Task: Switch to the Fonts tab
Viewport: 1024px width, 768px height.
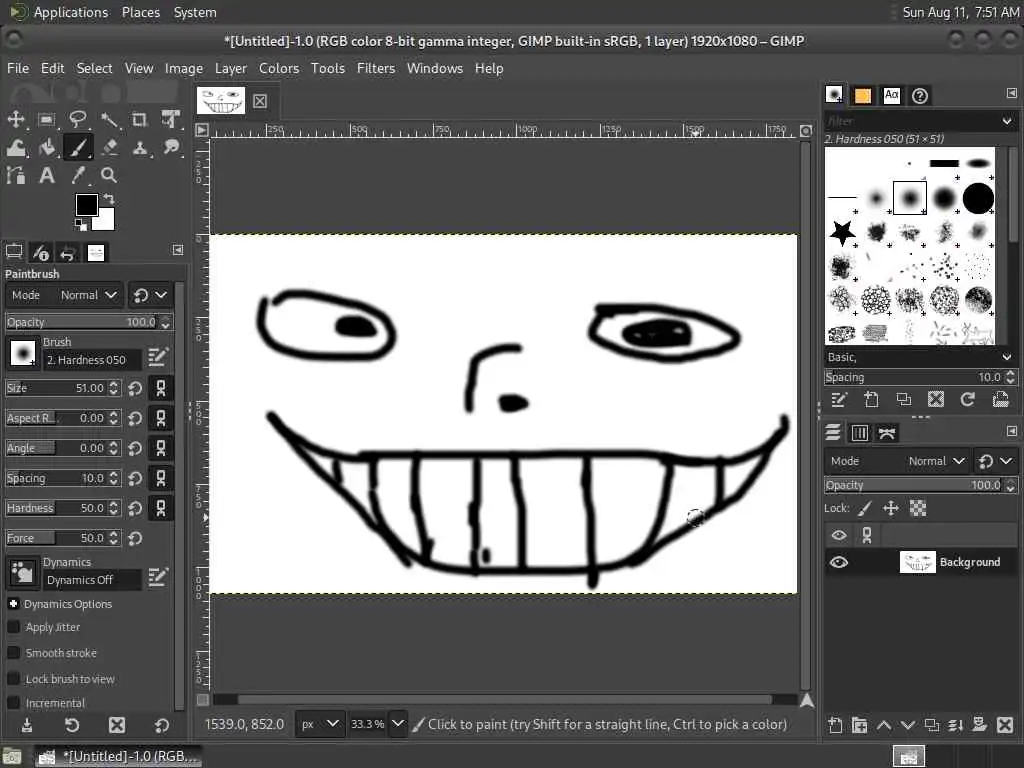Action: 891,96
